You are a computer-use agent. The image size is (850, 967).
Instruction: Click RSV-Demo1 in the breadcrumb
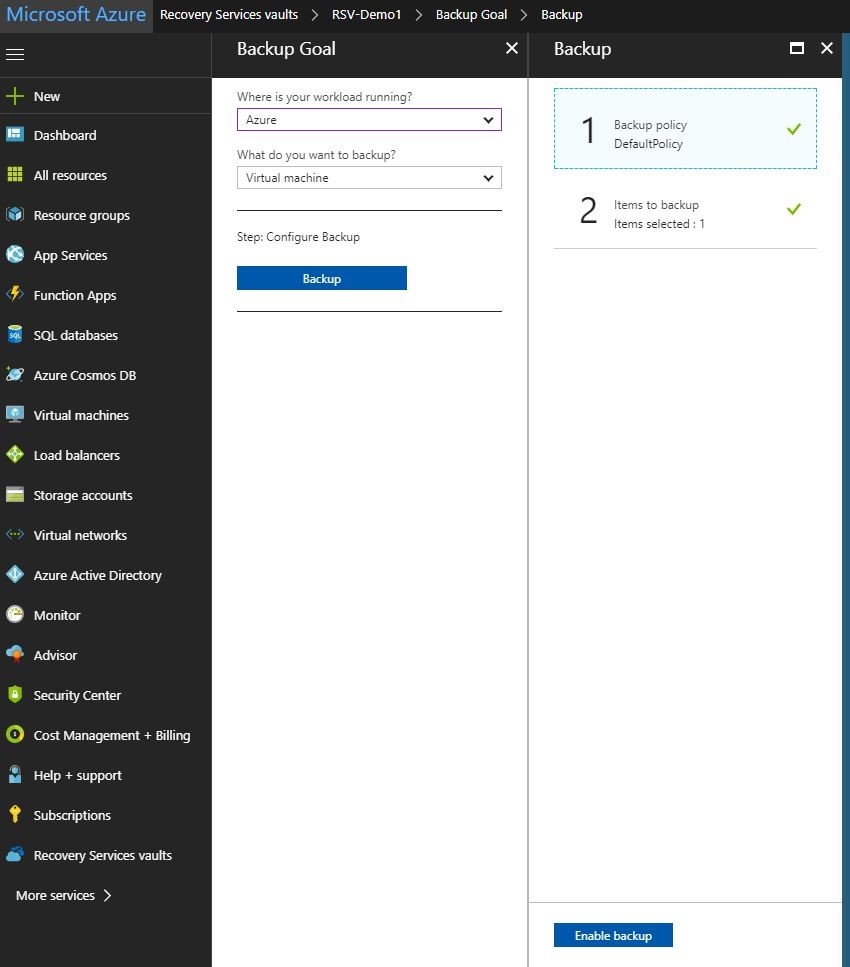coord(369,14)
